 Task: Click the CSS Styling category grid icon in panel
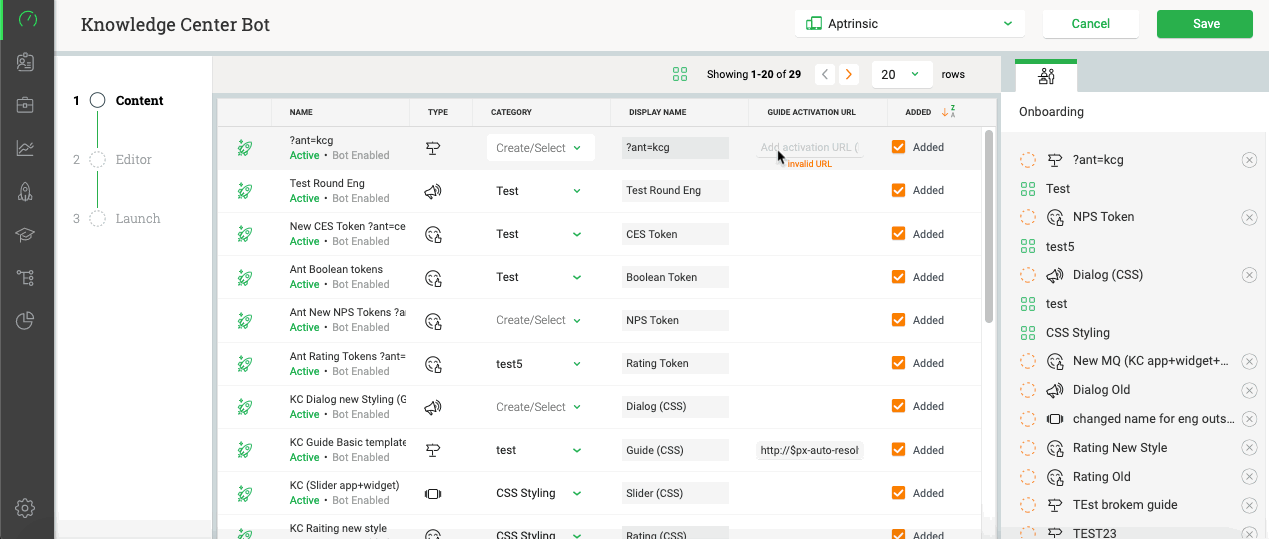(1027, 333)
